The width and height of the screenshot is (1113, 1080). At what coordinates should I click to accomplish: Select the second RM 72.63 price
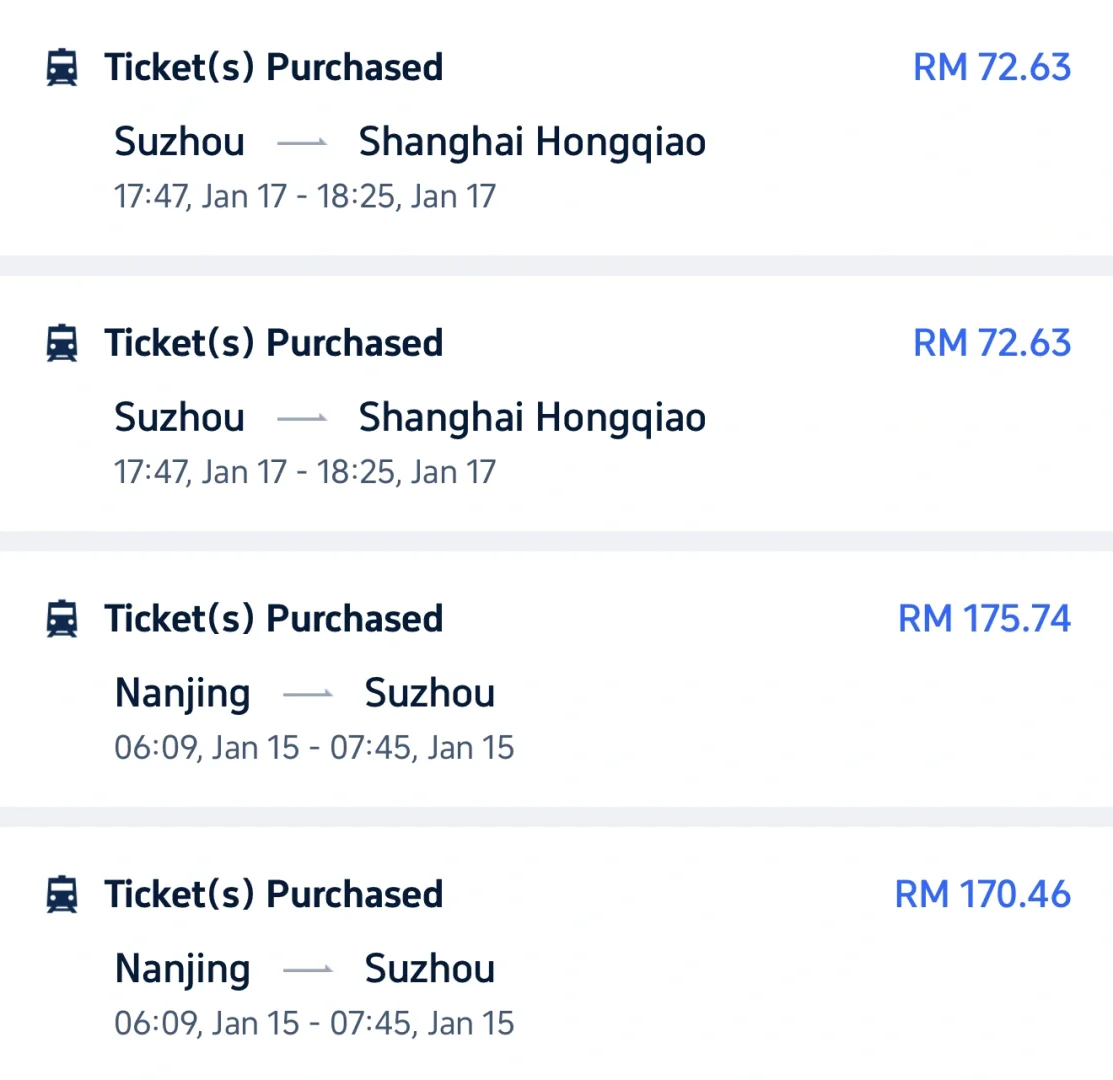pos(991,343)
